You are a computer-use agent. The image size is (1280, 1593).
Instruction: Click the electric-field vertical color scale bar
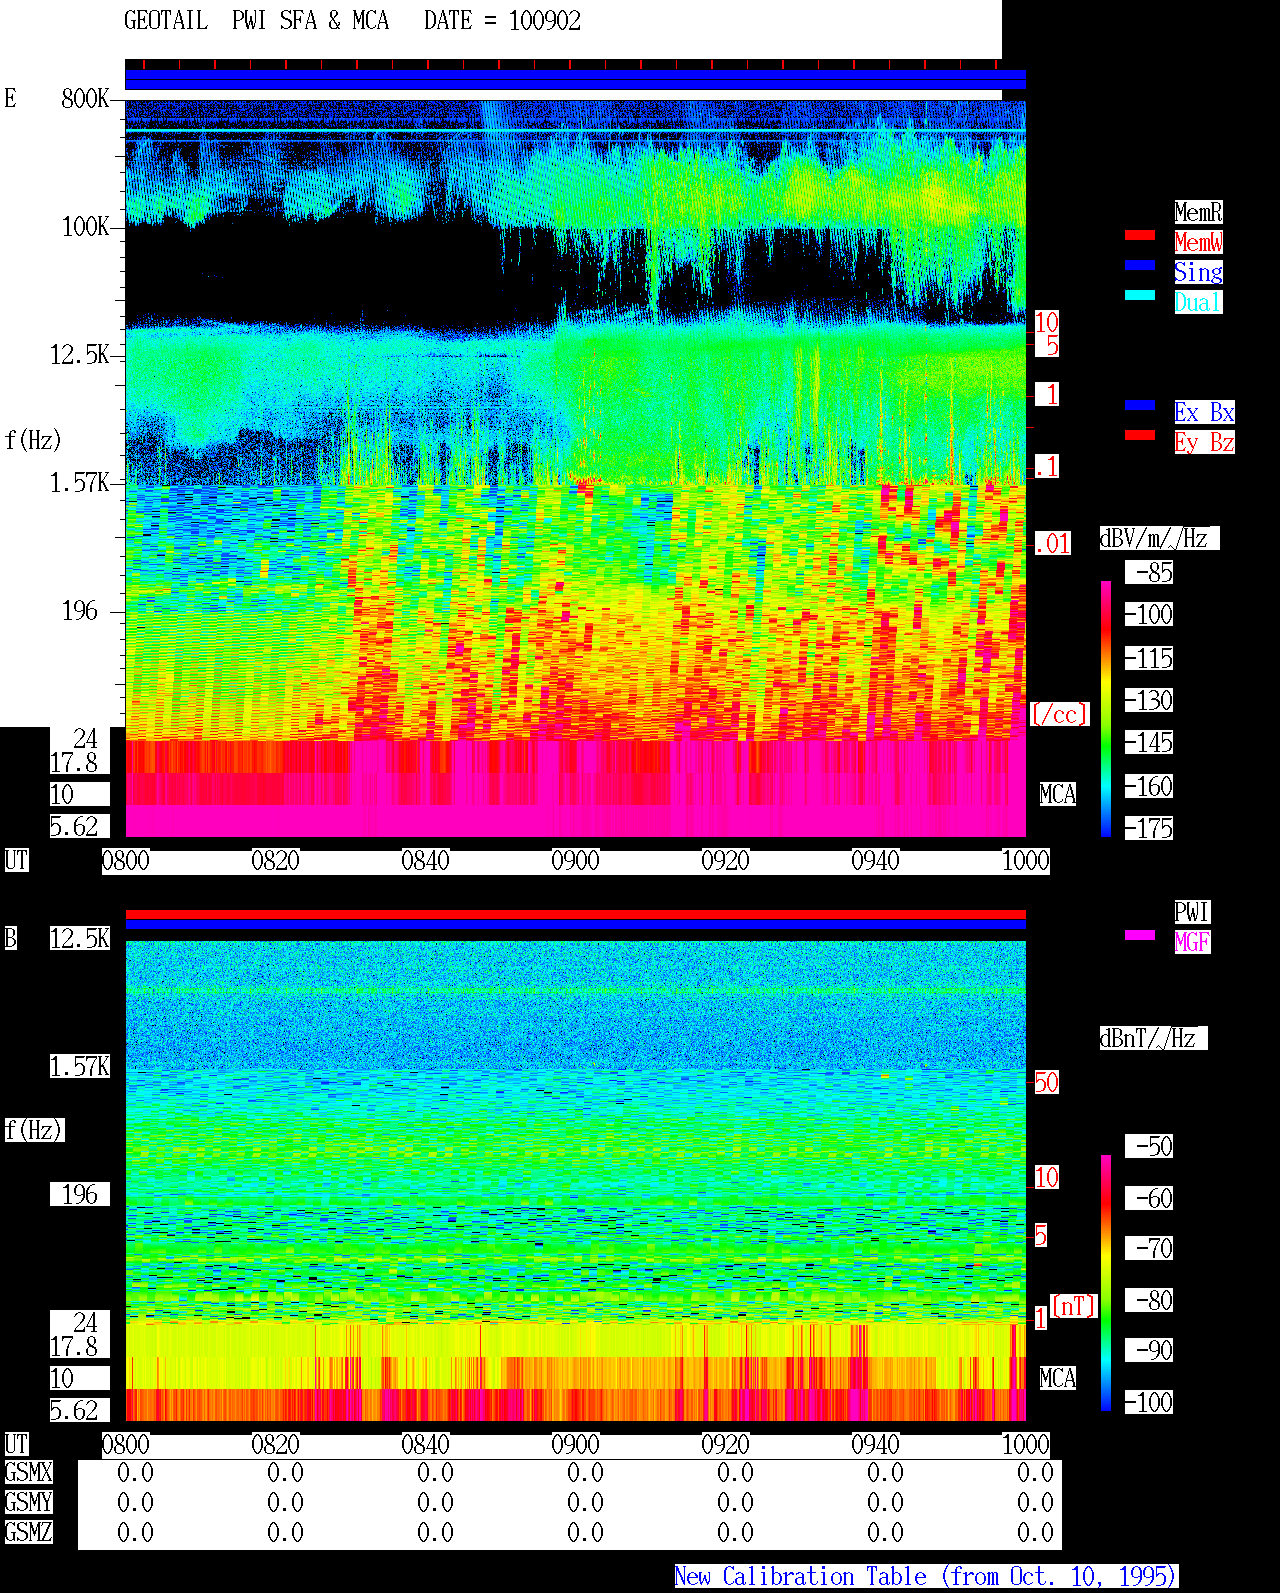tap(1106, 708)
